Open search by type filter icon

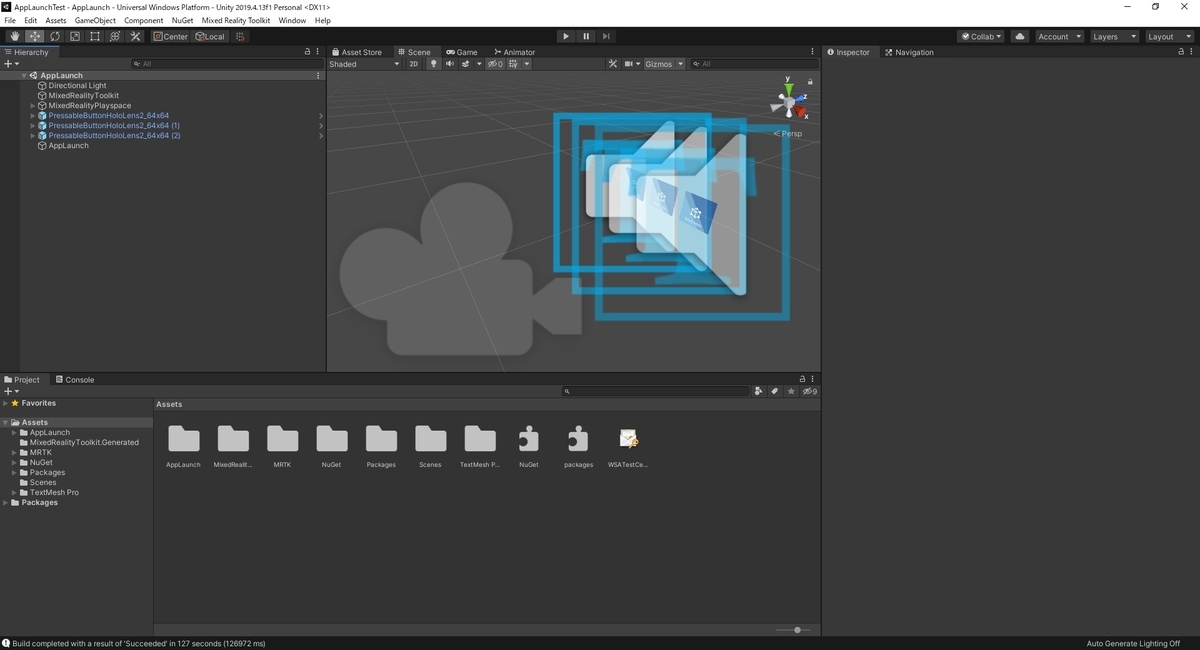759,392
